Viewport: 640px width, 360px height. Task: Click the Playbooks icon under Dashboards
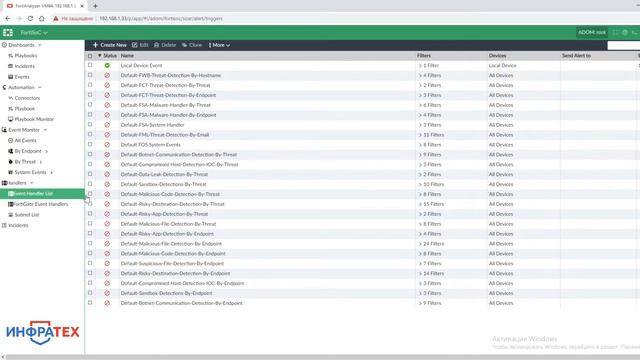[x=11, y=56]
